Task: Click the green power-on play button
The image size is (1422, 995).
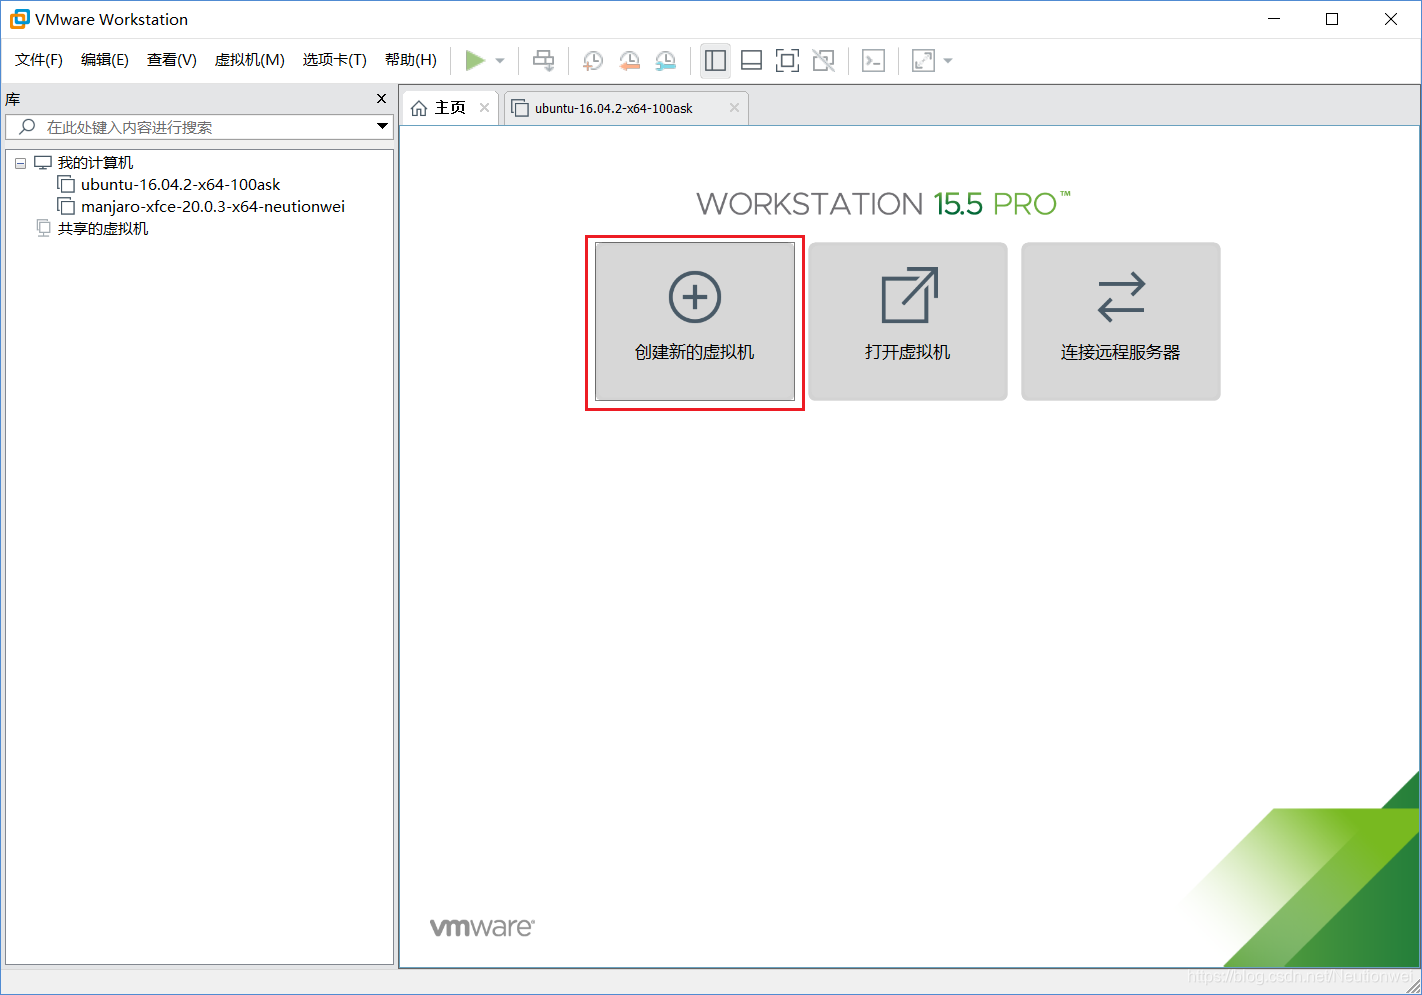Action: pos(475,61)
